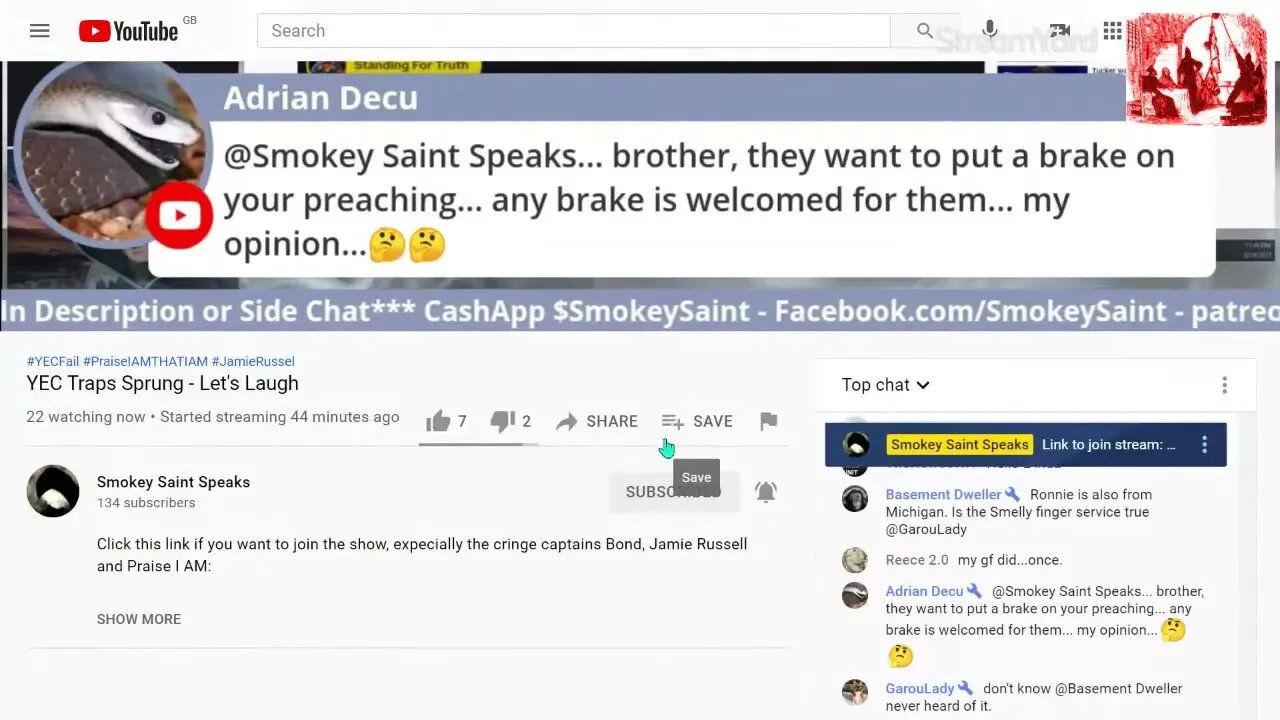Image resolution: width=1280 pixels, height=720 pixels.
Task: Click the search magnifier button
Action: coord(925,31)
